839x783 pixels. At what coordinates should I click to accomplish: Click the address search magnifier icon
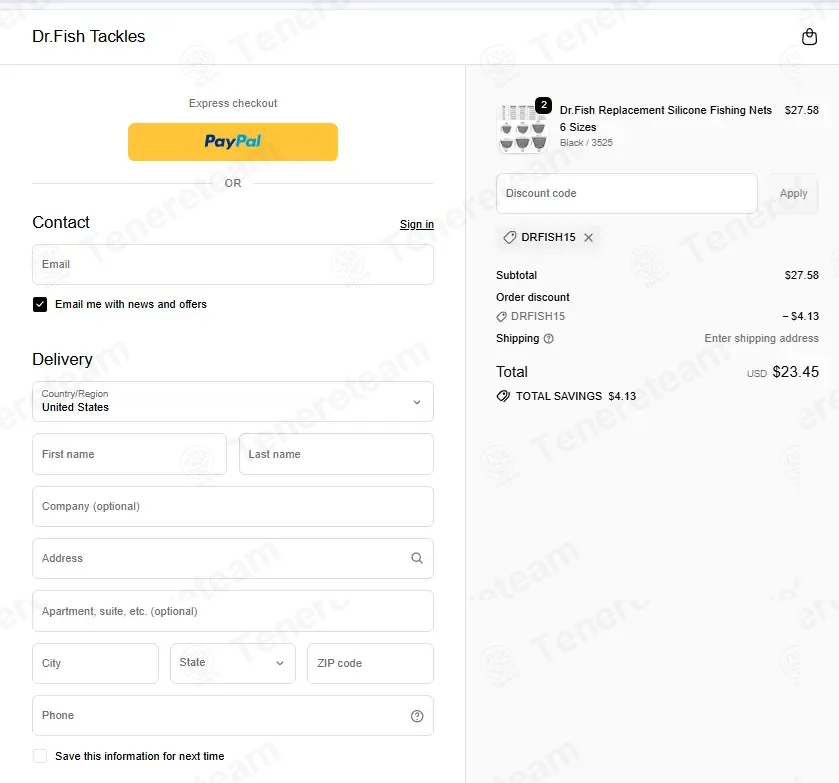click(x=417, y=558)
